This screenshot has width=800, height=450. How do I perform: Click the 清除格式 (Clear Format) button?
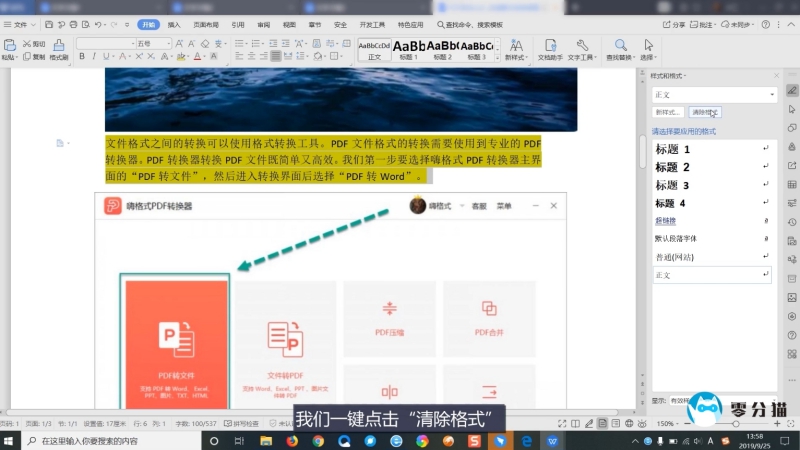[704, 112]
